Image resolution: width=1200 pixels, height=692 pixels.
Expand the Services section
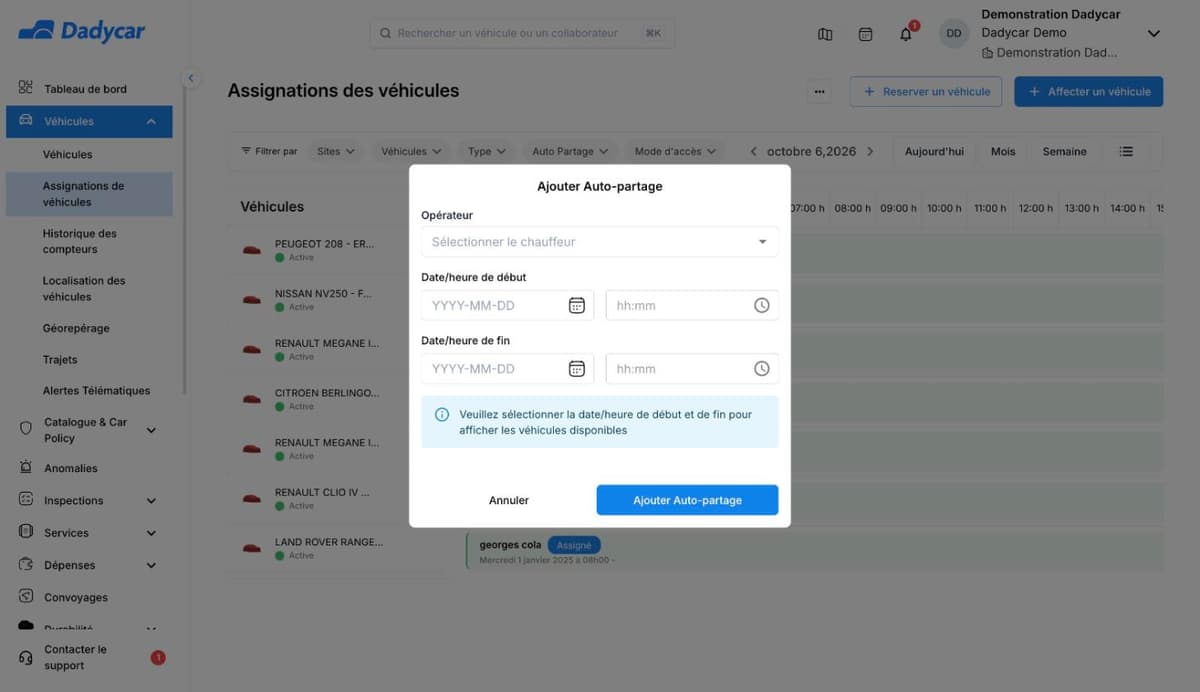[151, 533]
